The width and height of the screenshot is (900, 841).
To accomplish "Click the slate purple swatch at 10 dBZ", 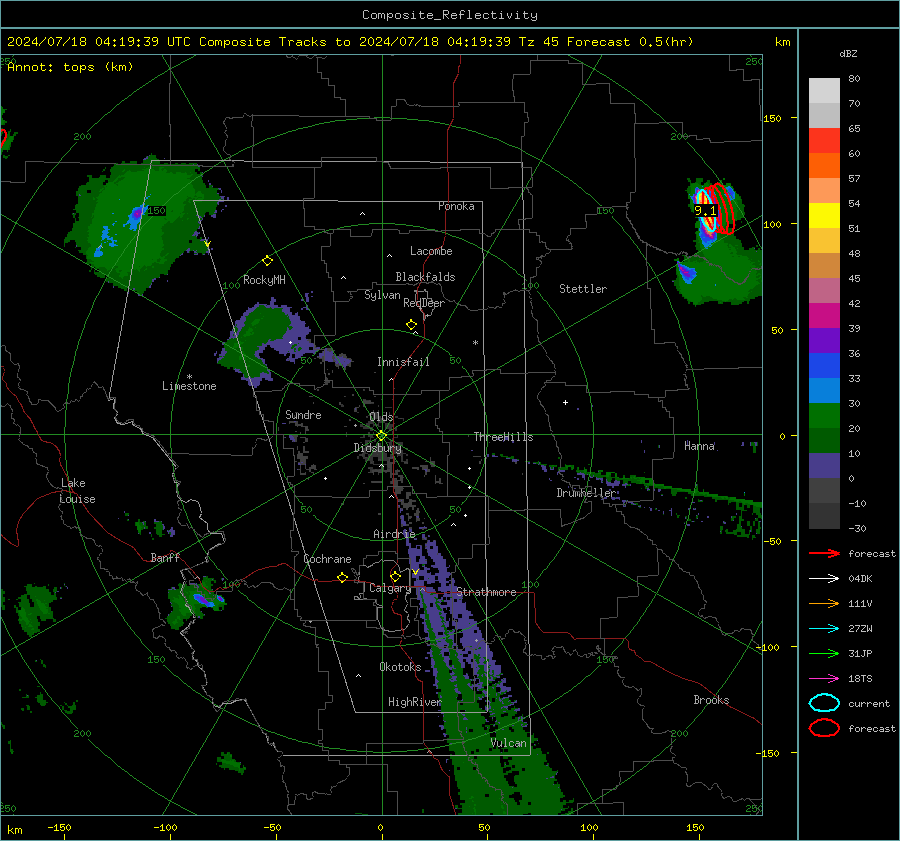I will 824,466.
